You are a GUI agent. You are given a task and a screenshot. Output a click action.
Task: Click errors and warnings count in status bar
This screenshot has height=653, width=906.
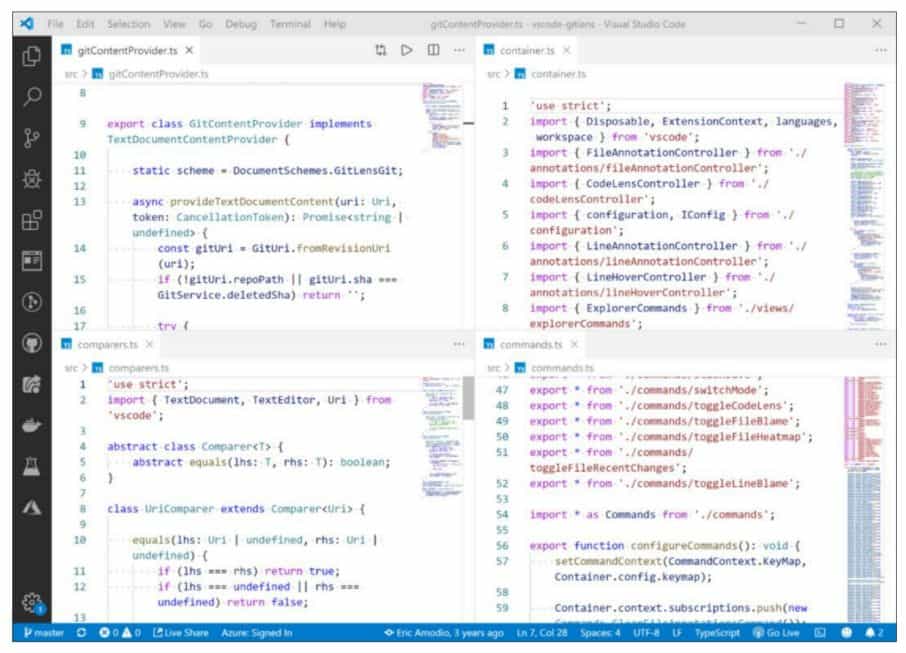120,633
